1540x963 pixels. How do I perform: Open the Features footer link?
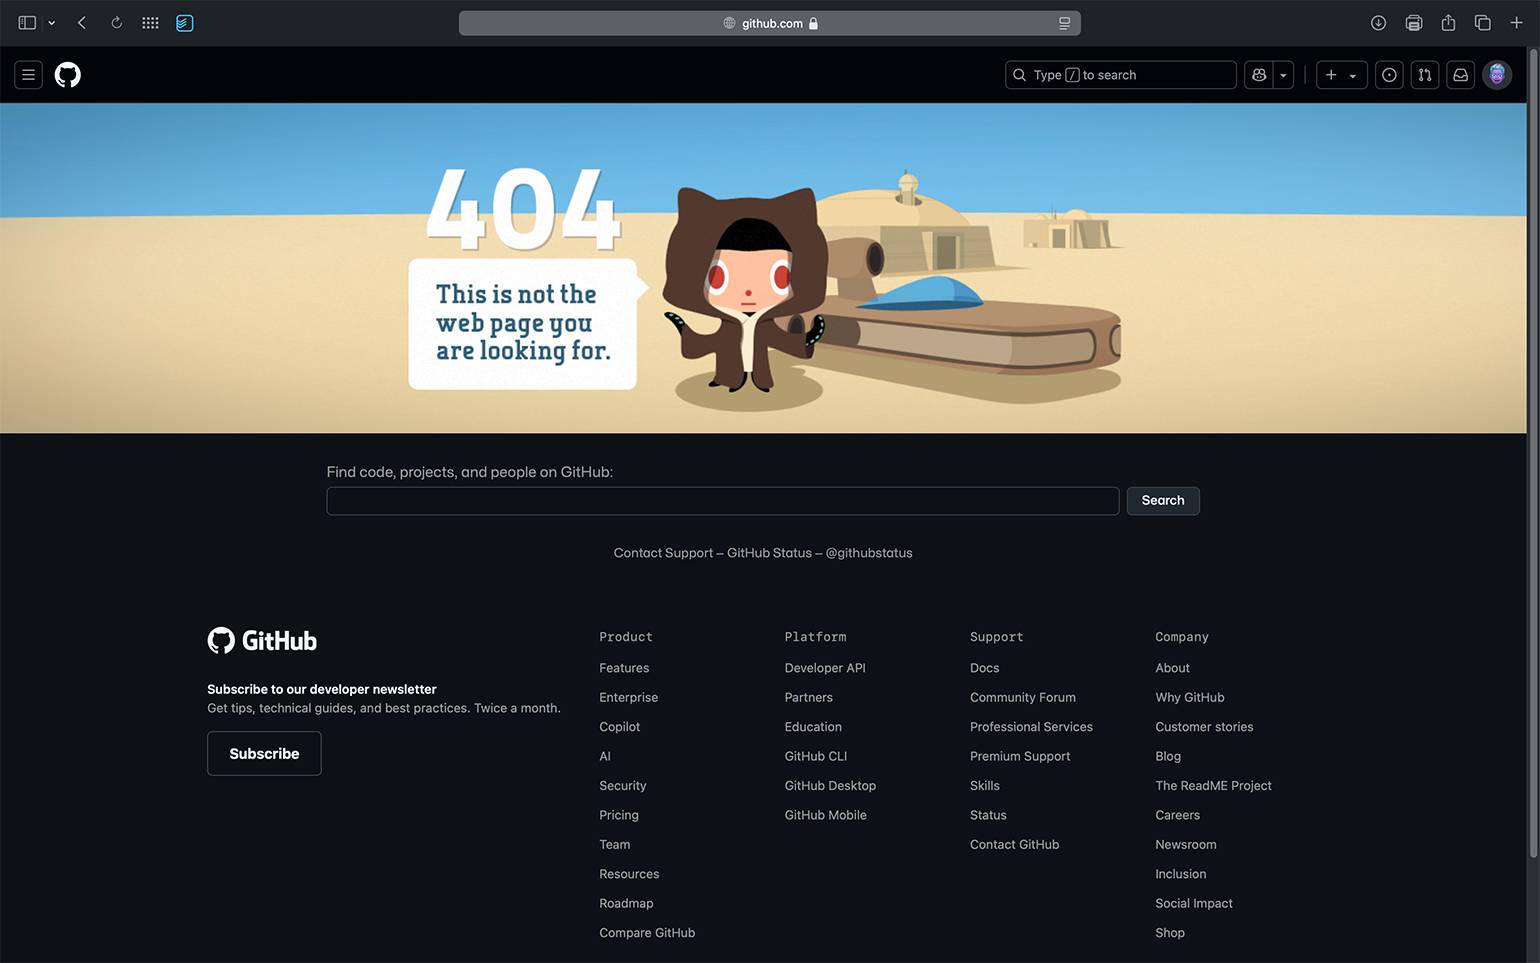tap(624, 668)
